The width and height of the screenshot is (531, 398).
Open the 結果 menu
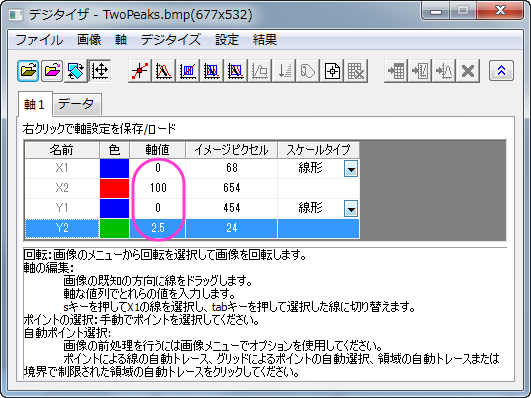point(265,40)
